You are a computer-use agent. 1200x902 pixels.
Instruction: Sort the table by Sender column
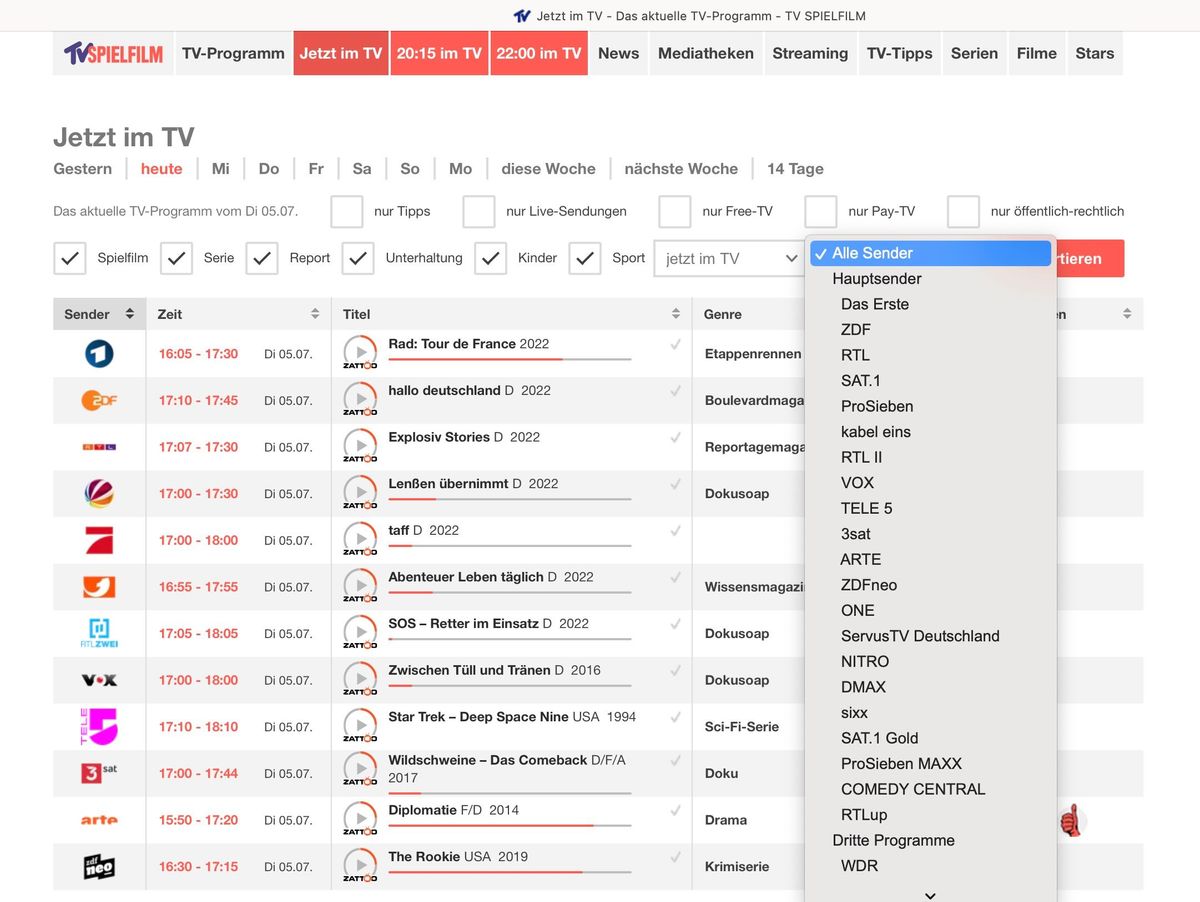click(99, 314)
